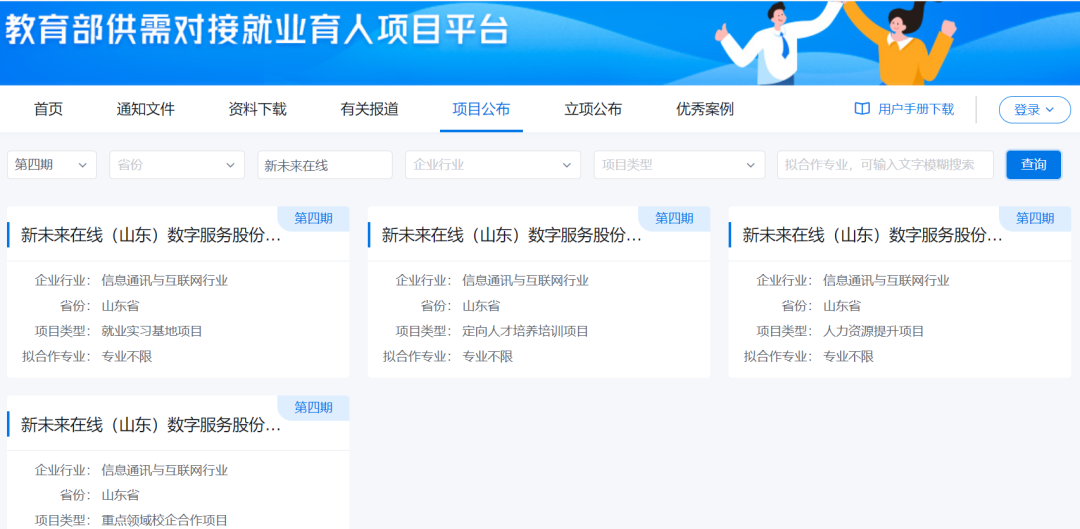Open the 优秀案例 tab

705,109
